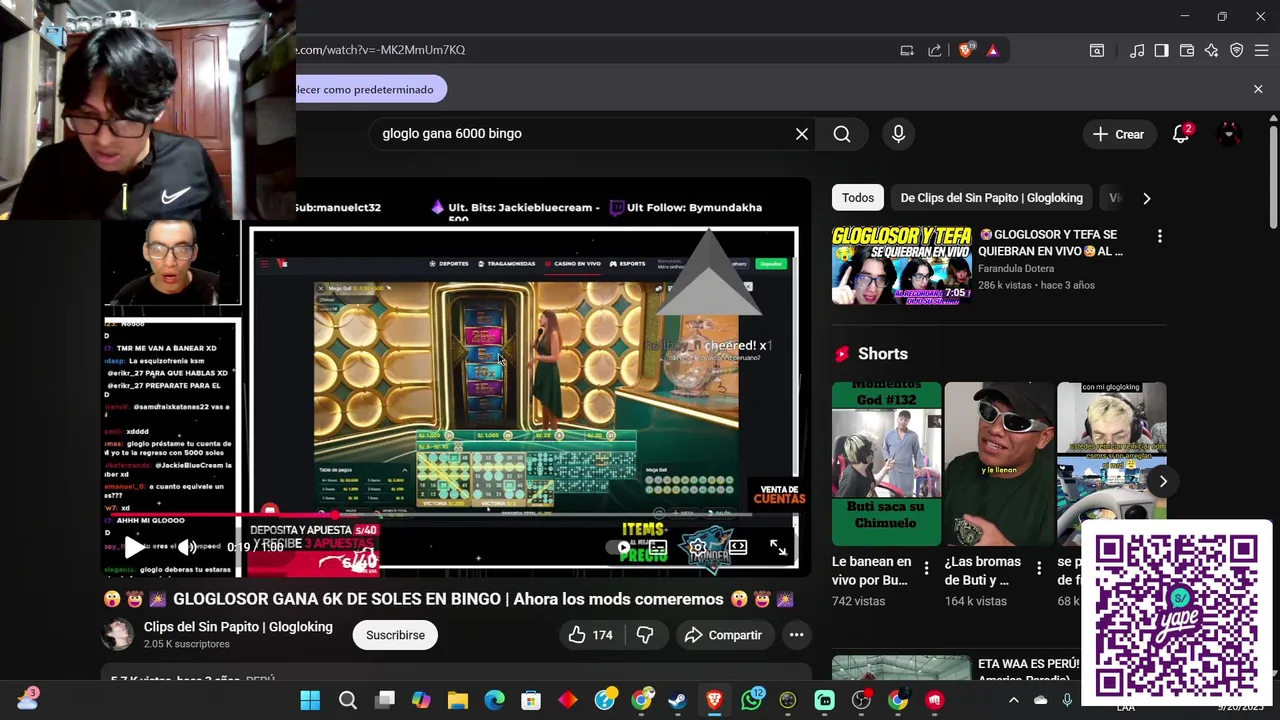Subscribe with the Suscribirse button
The width and height of the screenshot is (1280, 720).
click(395, 635)
